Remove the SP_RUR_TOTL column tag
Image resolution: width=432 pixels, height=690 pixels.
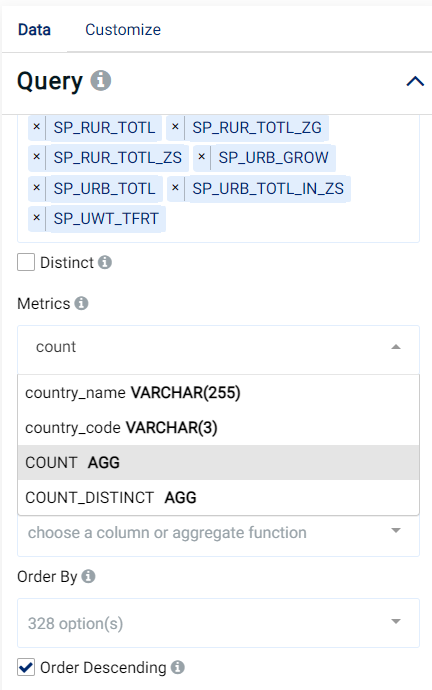pos(37,127)
